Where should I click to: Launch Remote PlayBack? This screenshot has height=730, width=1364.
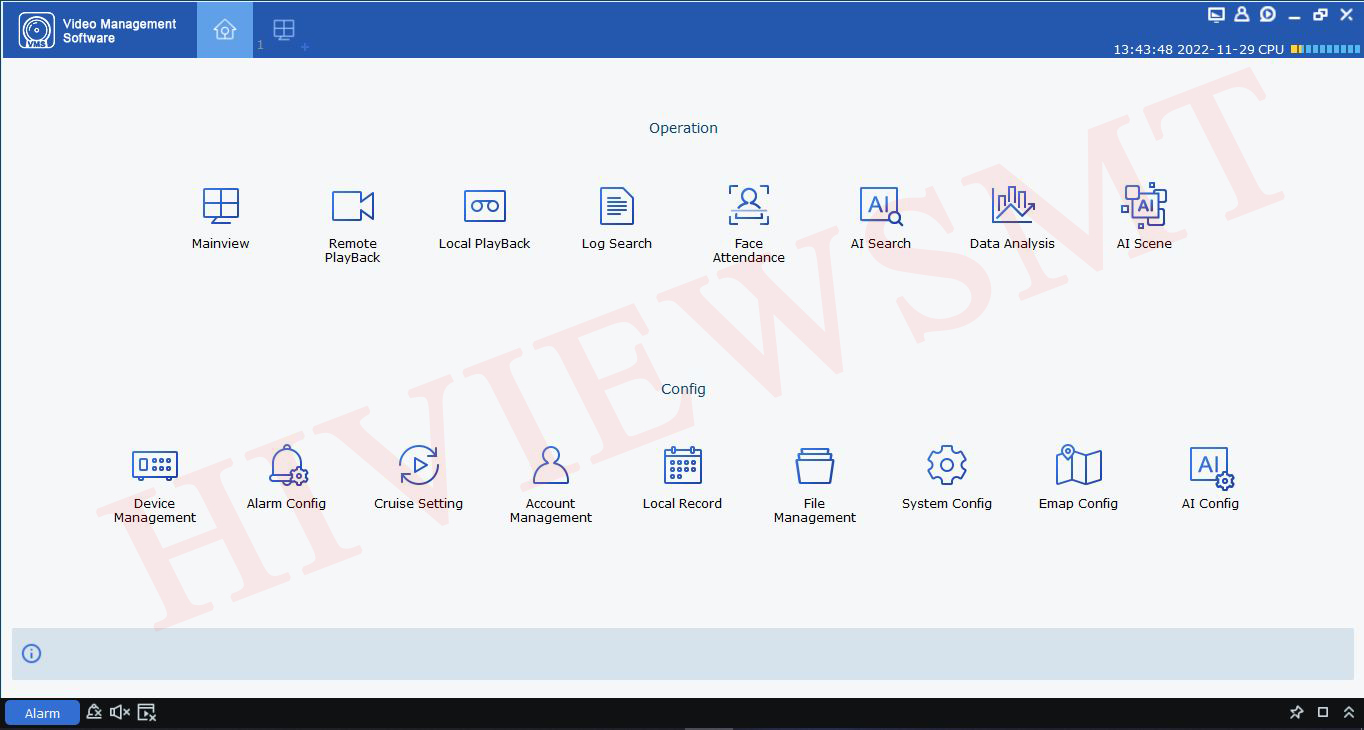[352, 206]
